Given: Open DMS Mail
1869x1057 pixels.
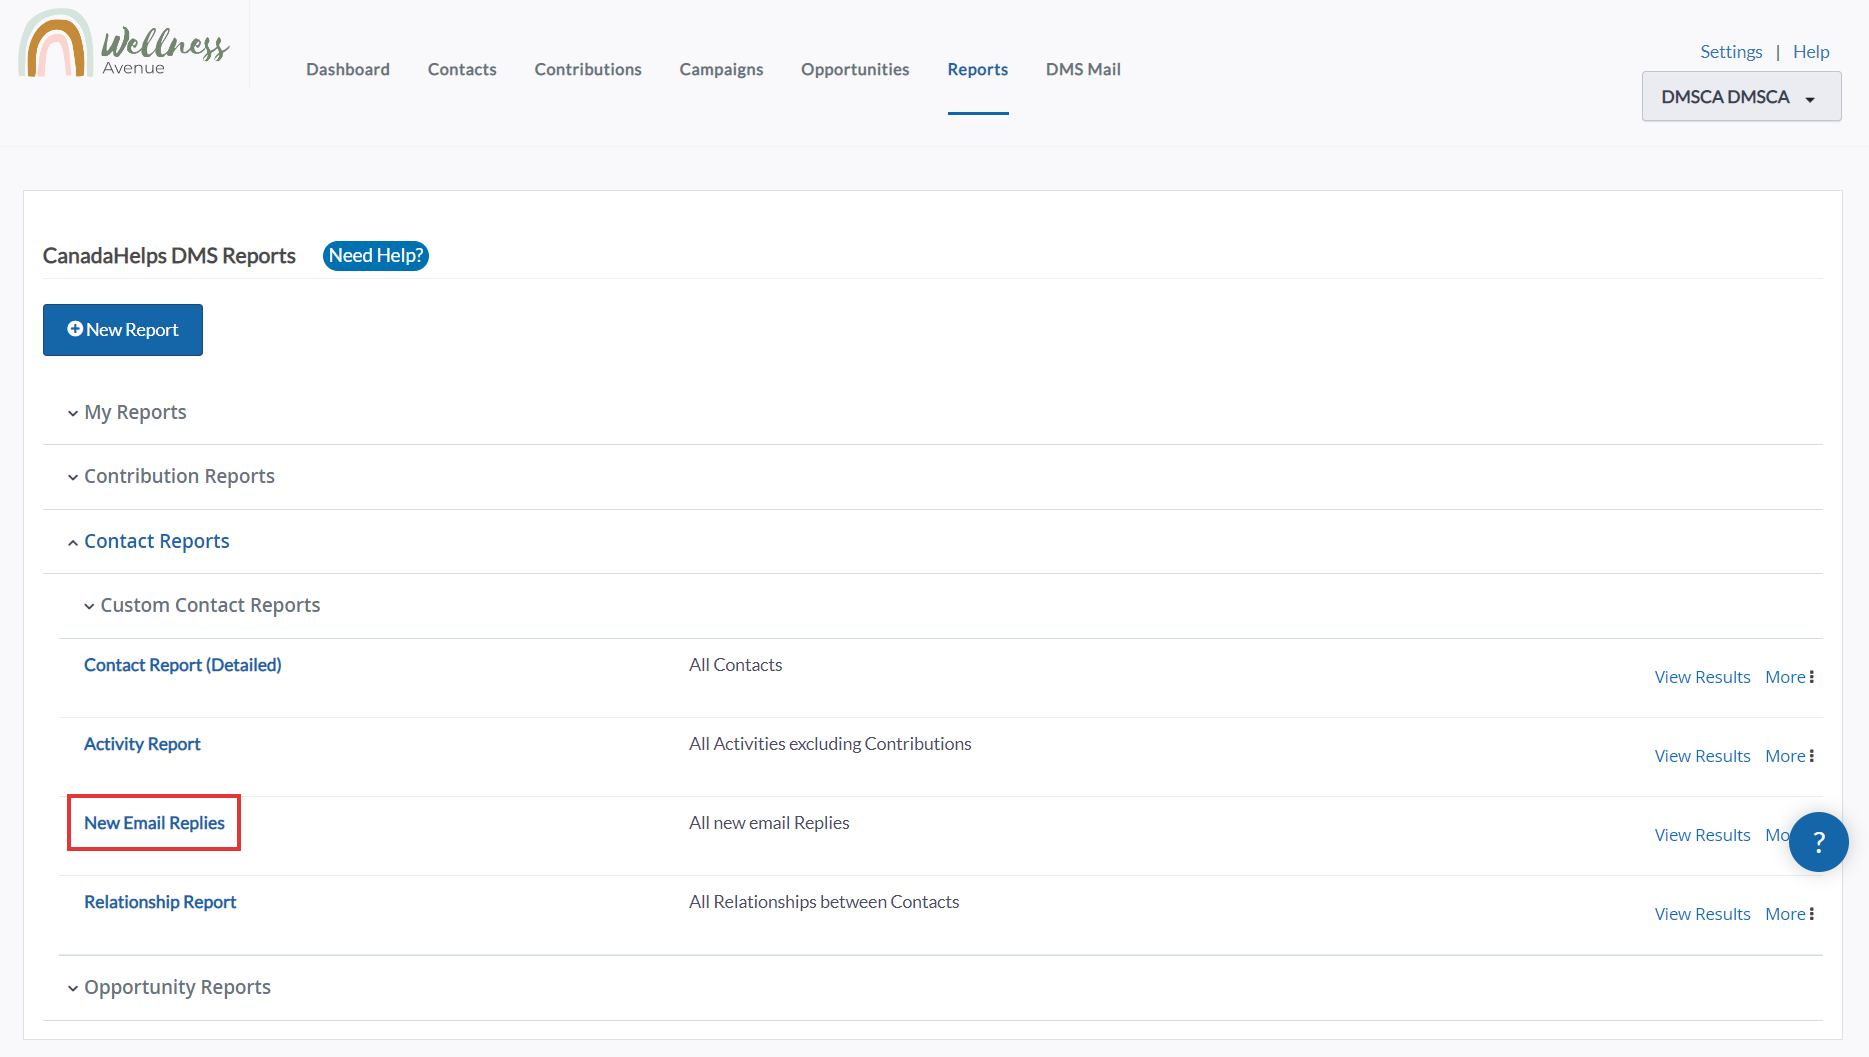Looking at the screenshot, I should (x=1083, y=69).
